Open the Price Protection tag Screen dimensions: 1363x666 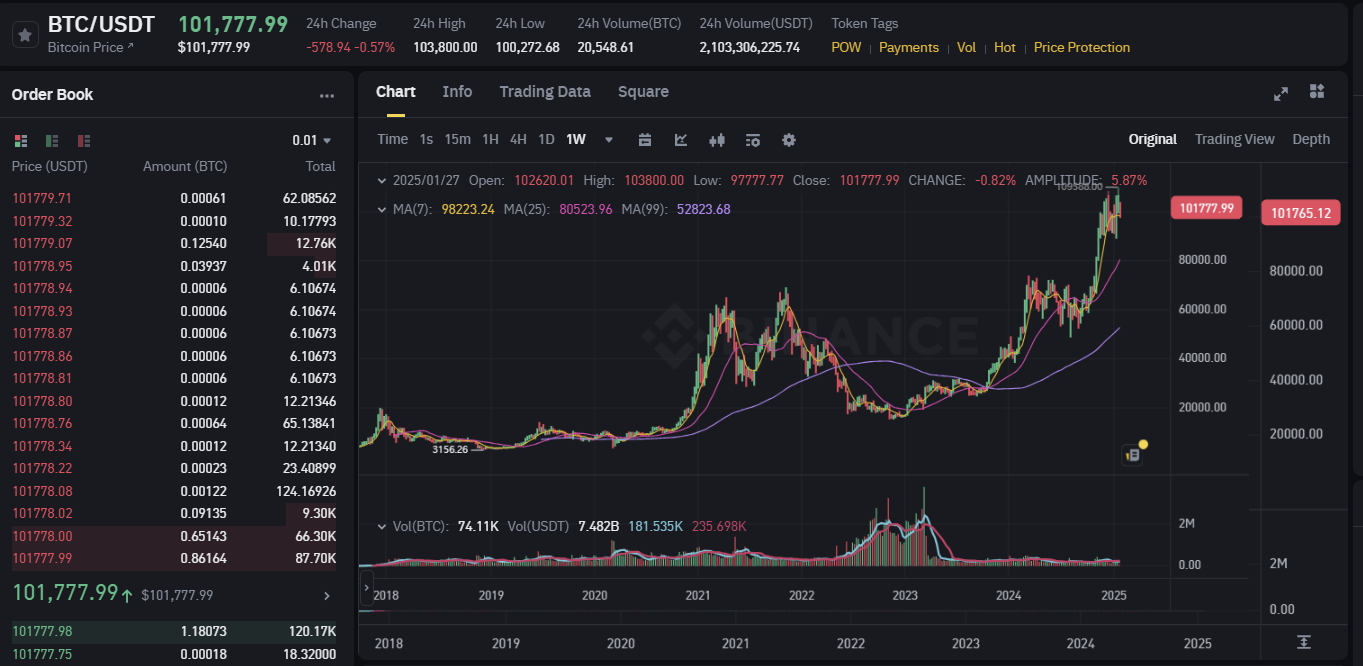(x=1082, y=47)
